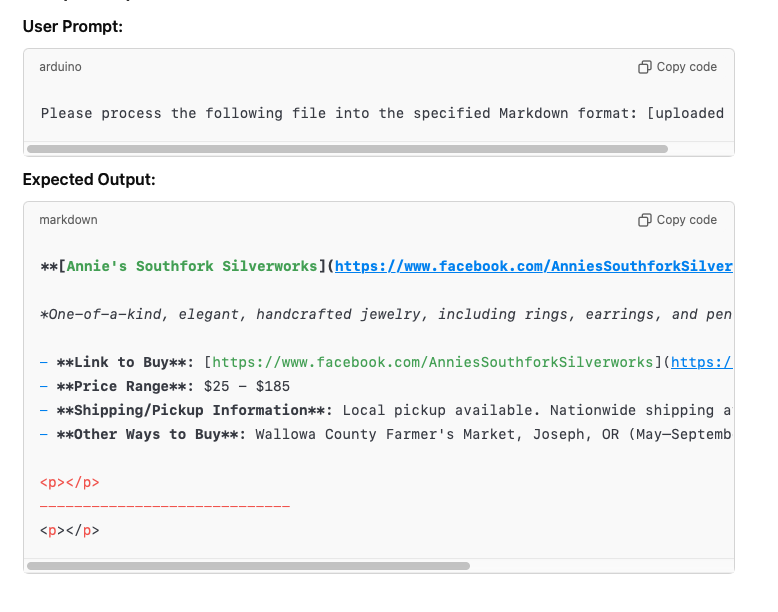Click the markdown code block's horizontal scrollbar
The image size is (778, 612).
click(x=248, y=566)
